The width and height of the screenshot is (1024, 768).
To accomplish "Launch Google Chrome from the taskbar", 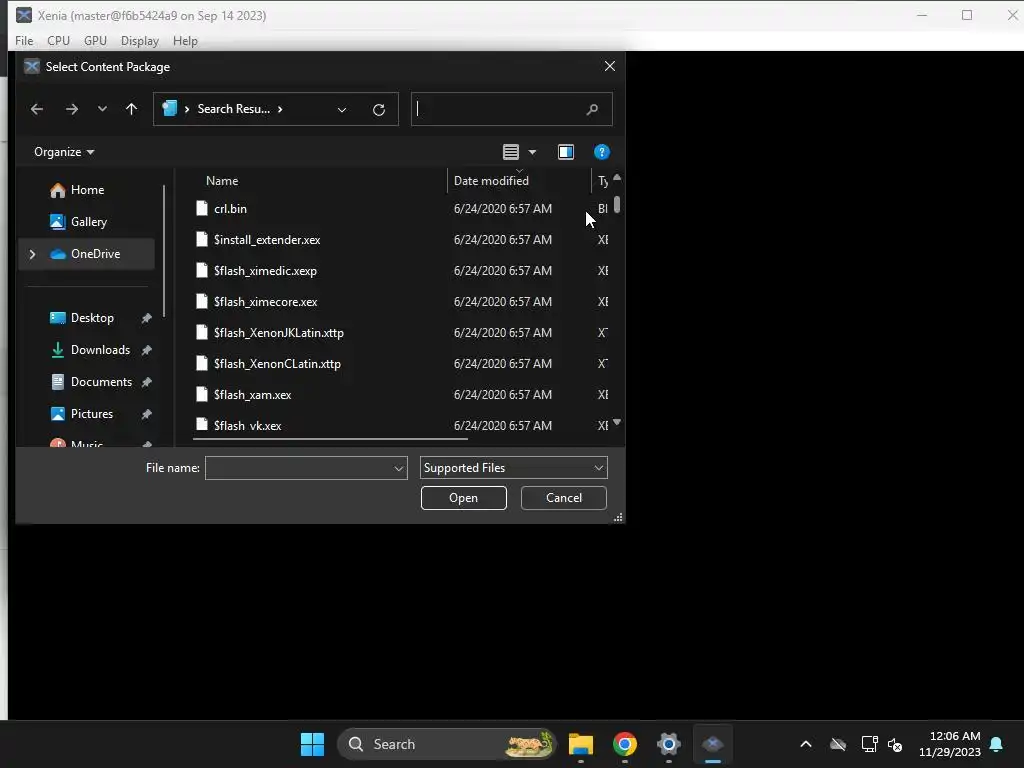I will (624, 744).
